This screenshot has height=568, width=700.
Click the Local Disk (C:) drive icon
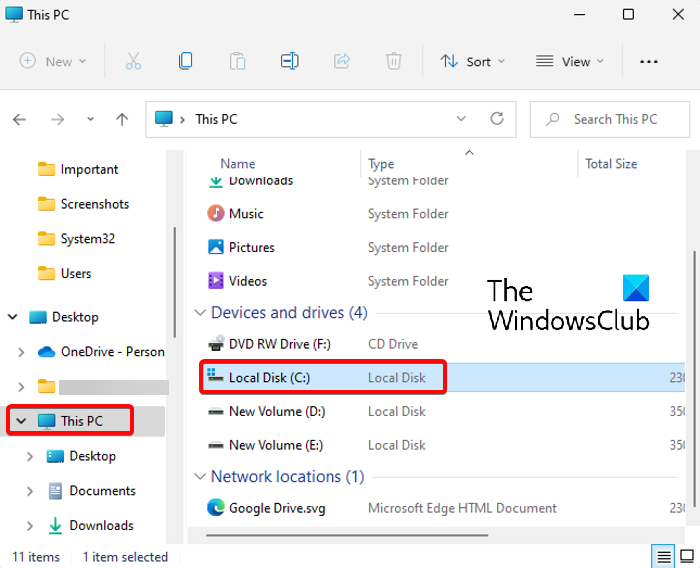pyautogui.click(x=215, y=376)
